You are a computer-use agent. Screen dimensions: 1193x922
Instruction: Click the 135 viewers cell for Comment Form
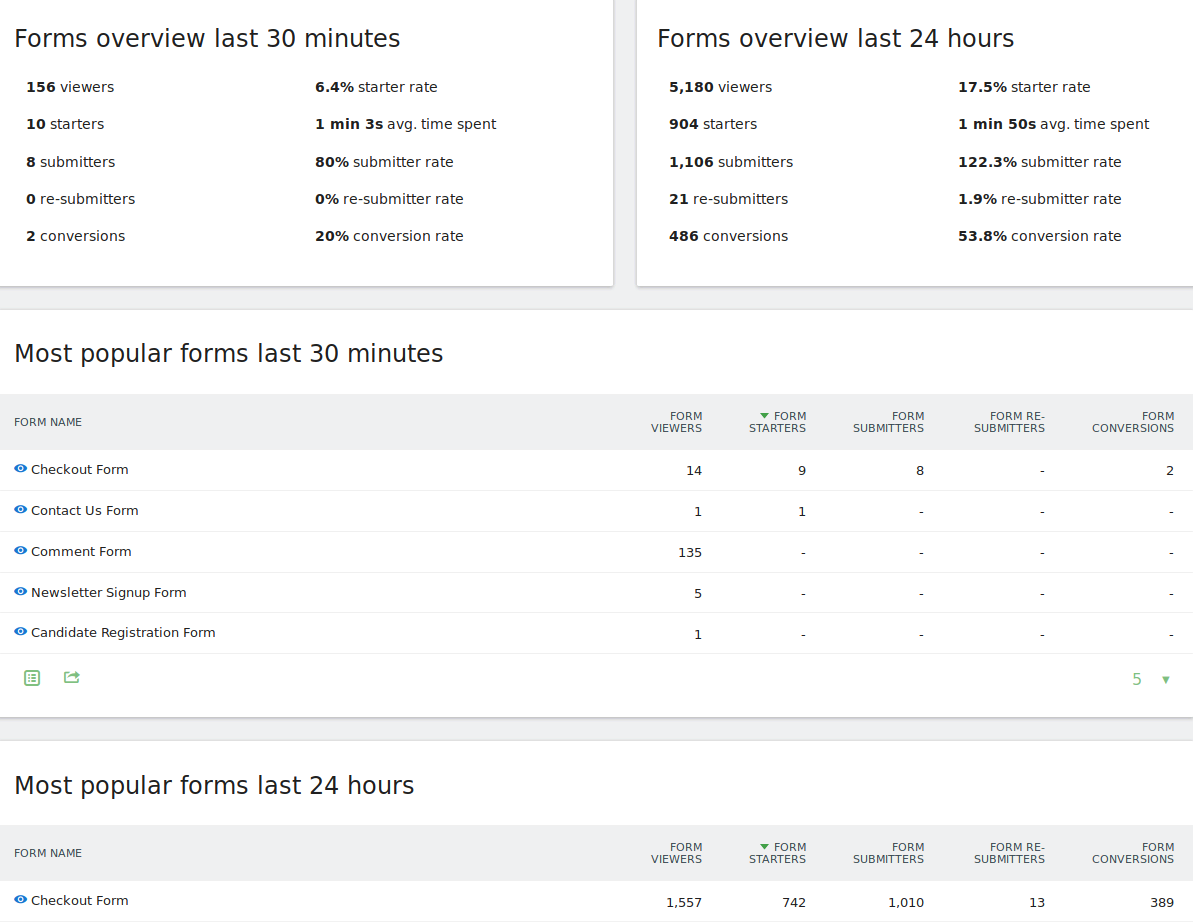[690, 553]
